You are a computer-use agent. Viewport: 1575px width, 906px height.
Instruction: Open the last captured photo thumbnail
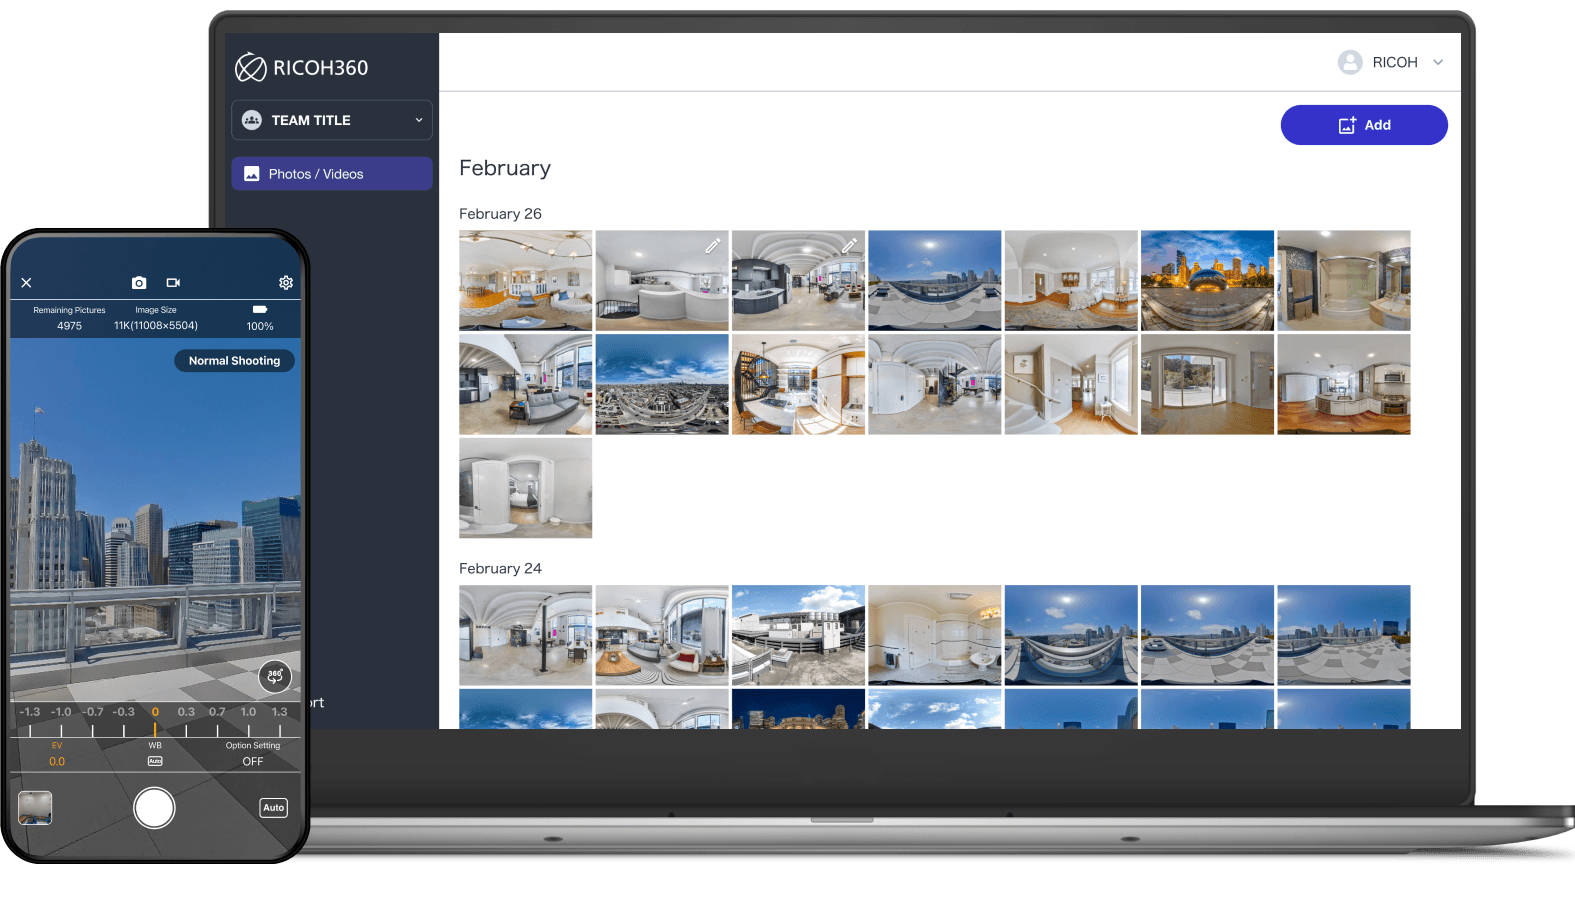tap(35, 808)
